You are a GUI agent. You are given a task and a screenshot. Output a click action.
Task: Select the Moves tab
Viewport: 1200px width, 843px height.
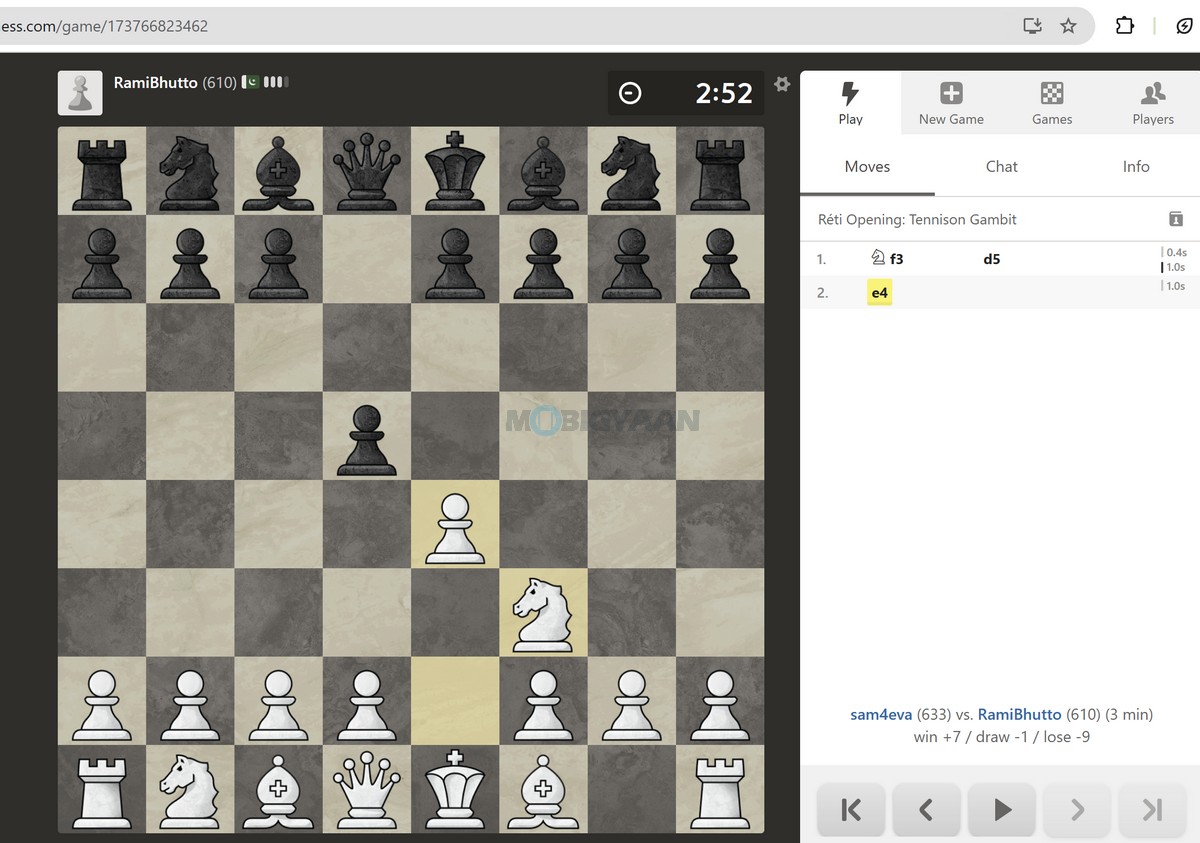click(x=867, y=166)
